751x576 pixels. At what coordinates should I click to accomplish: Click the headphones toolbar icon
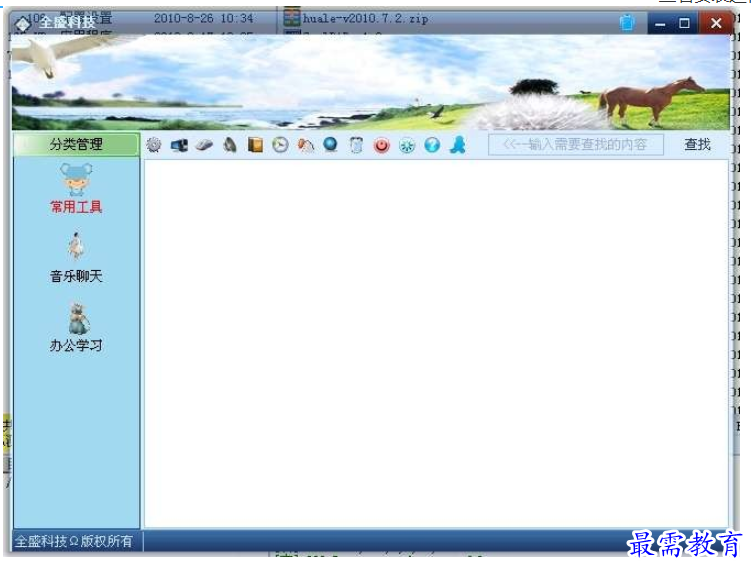[306, 145]
